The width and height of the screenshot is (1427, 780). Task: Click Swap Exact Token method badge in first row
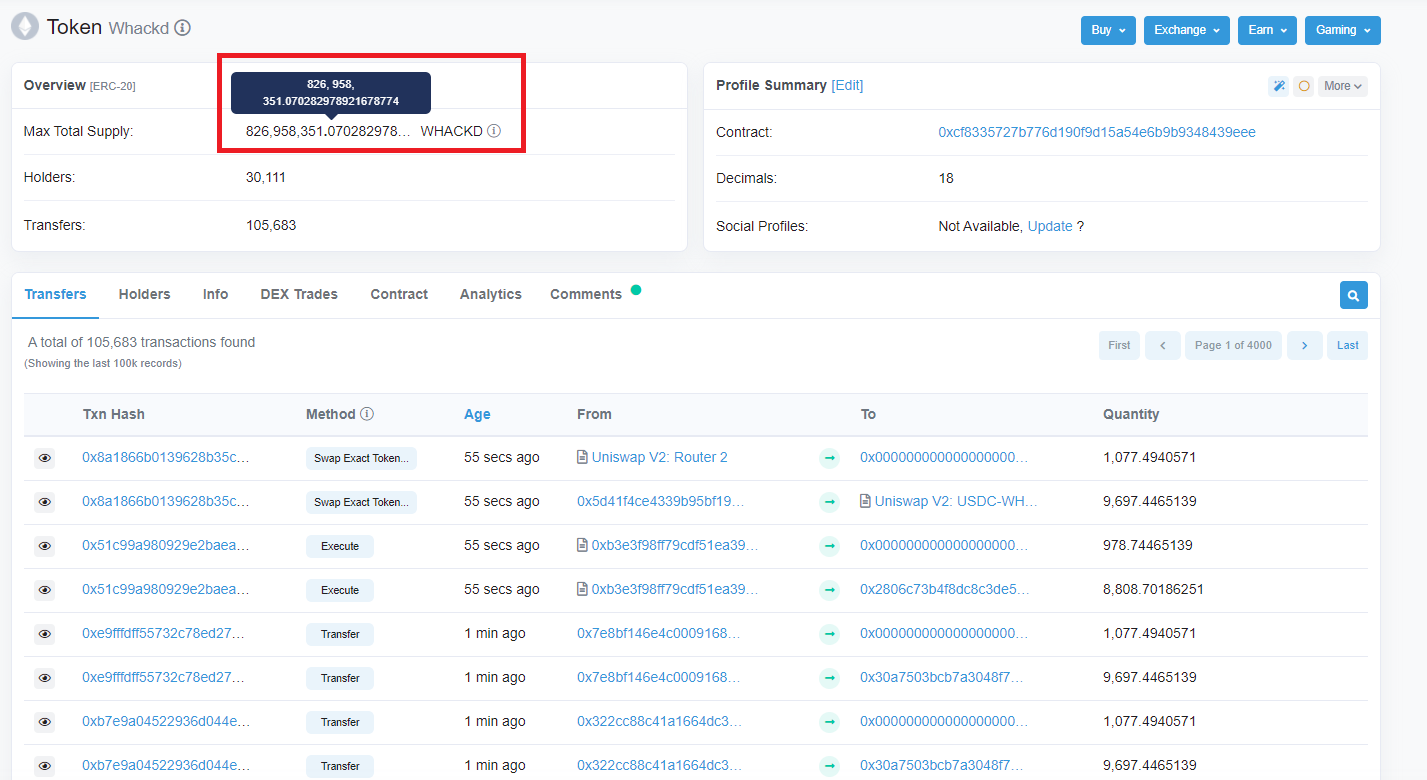[x=361, y=458]
